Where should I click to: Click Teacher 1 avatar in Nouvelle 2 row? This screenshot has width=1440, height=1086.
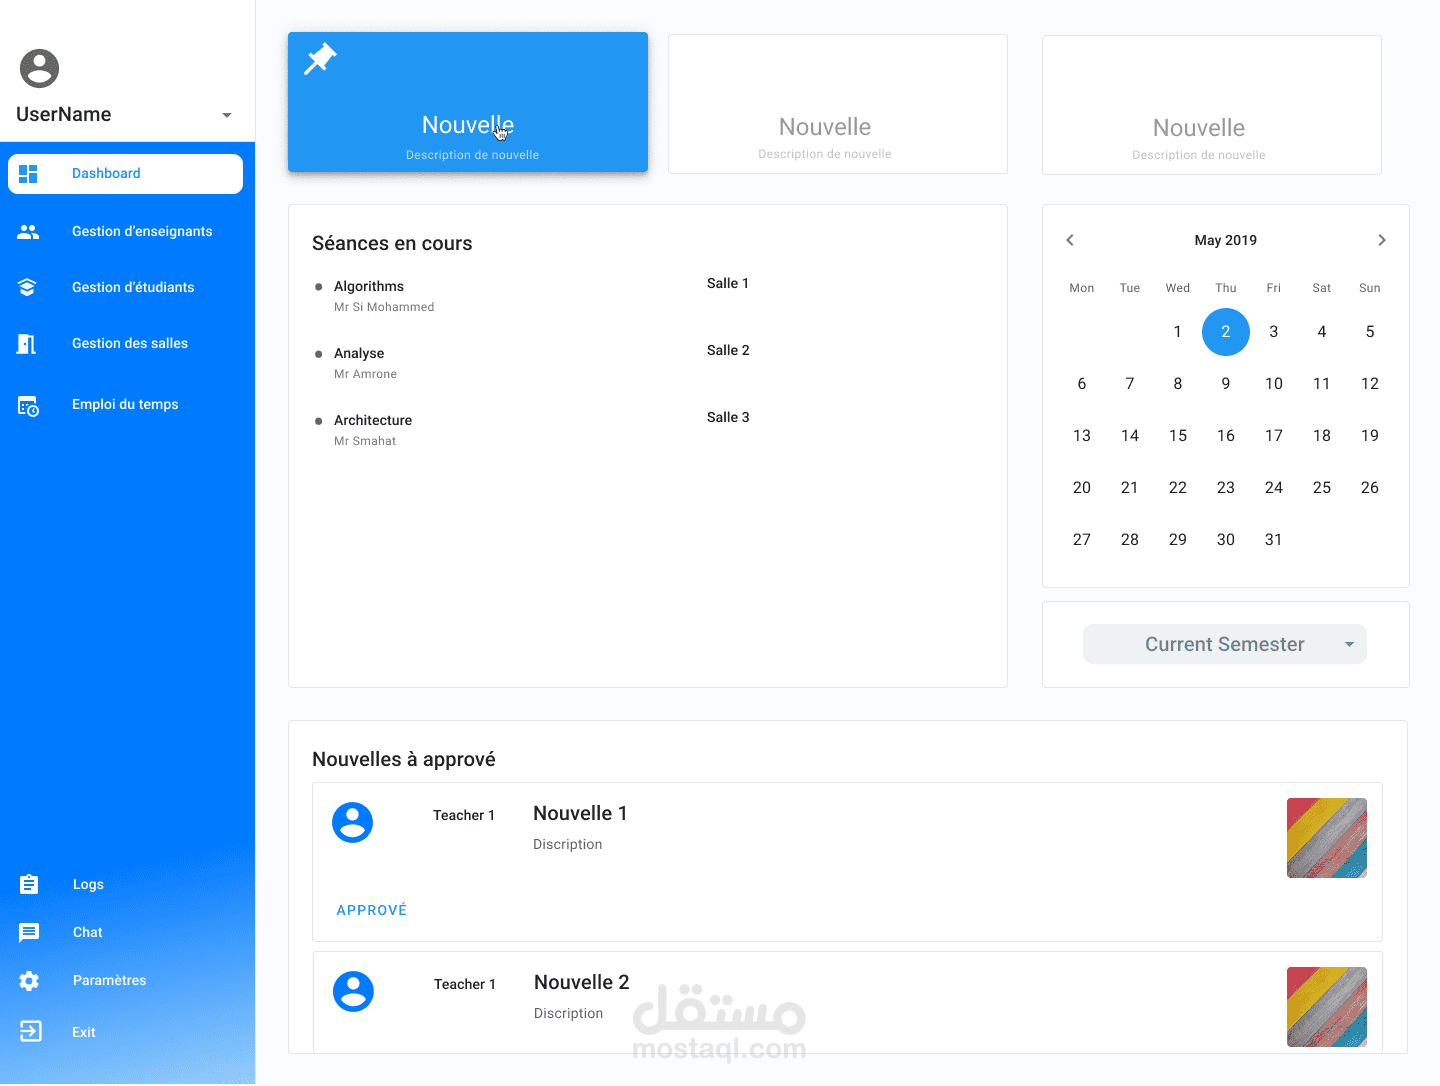point(353,992)
